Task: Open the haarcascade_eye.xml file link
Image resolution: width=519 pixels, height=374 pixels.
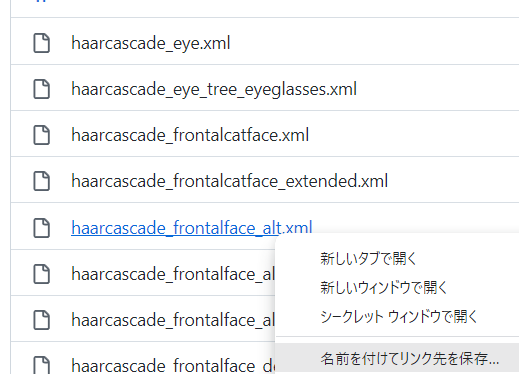Action: (x=151, y=43)
